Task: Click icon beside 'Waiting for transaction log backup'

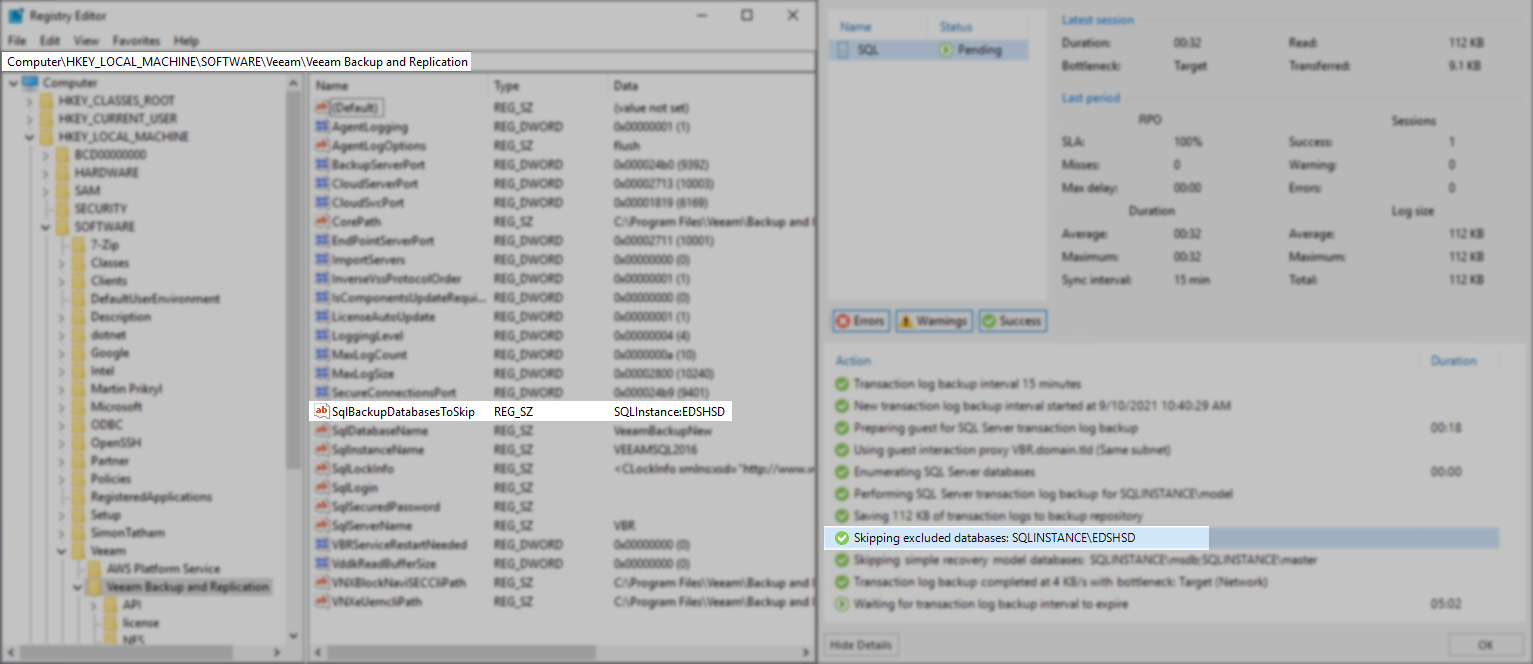Action: tap(841, 604)
